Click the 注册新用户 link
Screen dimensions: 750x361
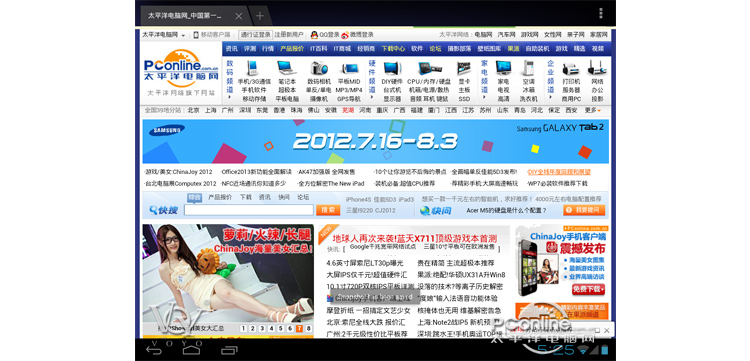289,35
